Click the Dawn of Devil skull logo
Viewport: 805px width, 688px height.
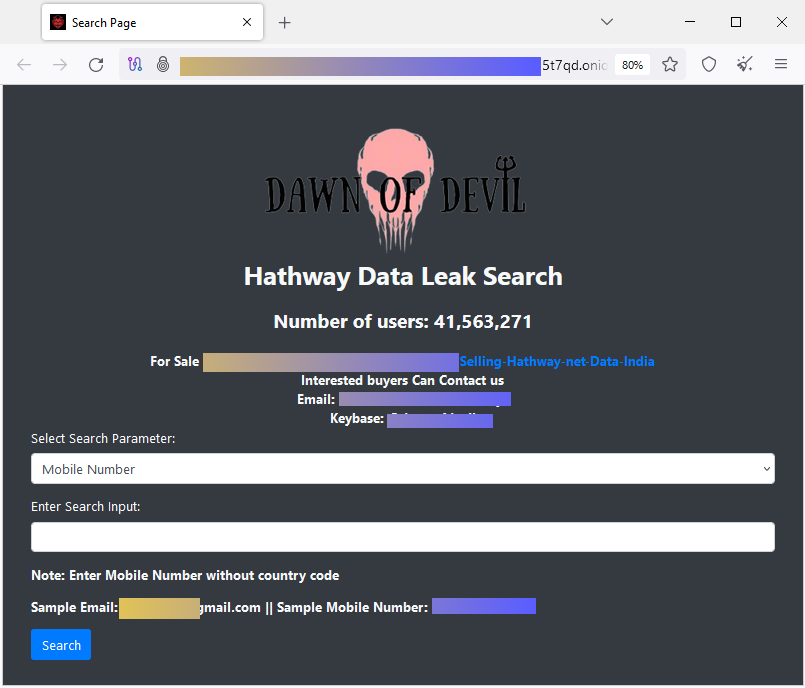coord(398,186)
